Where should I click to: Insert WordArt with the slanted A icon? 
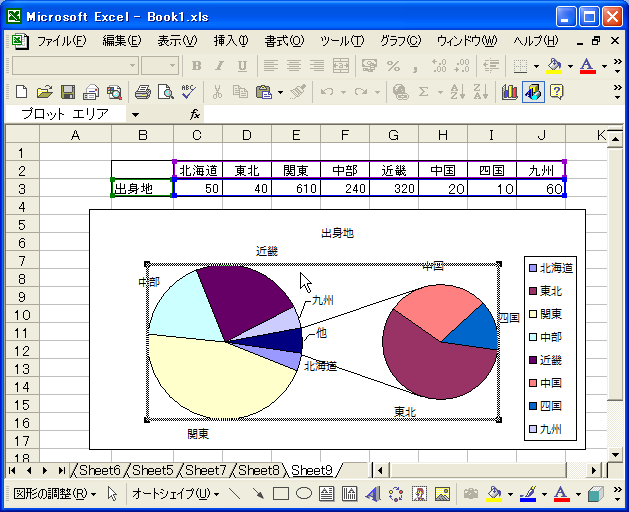[x=373, y=494]
